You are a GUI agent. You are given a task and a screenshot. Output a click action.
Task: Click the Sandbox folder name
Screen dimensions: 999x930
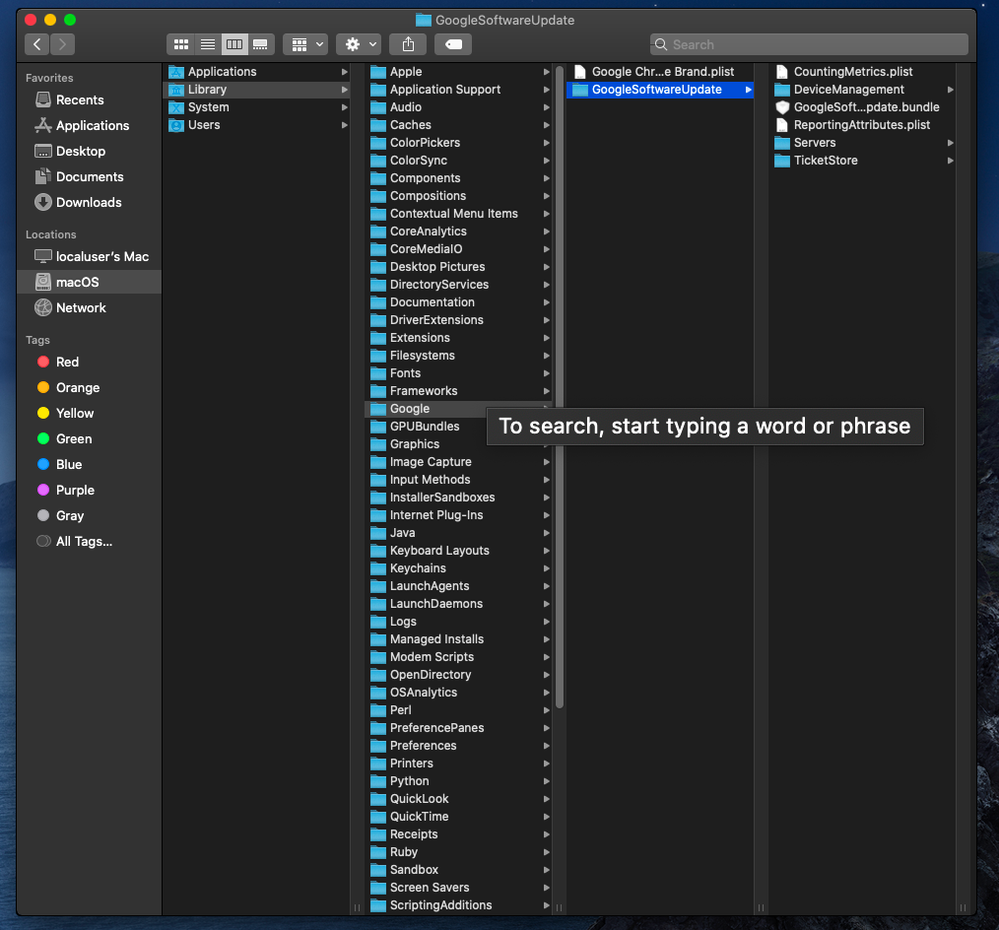coord(414,870)
